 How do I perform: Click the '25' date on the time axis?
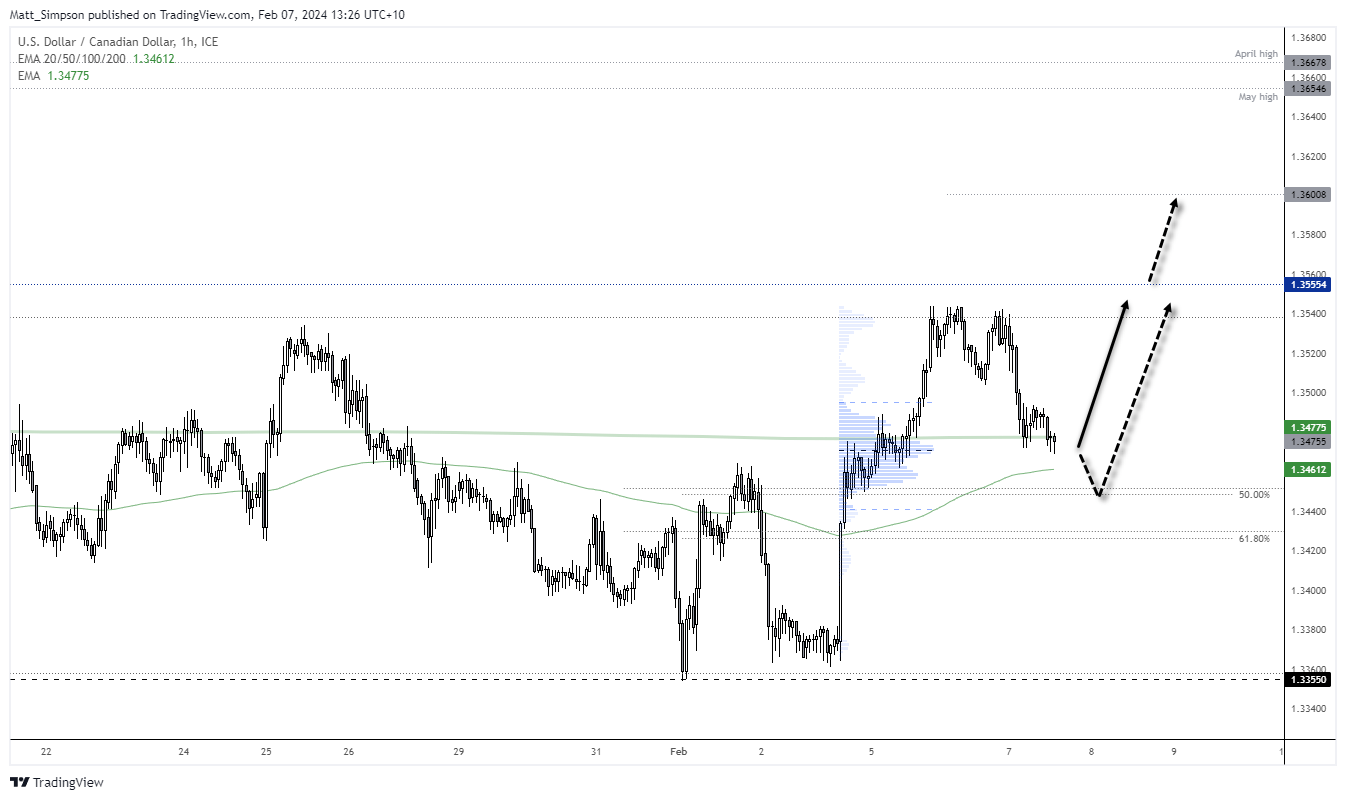click(266, 751)
